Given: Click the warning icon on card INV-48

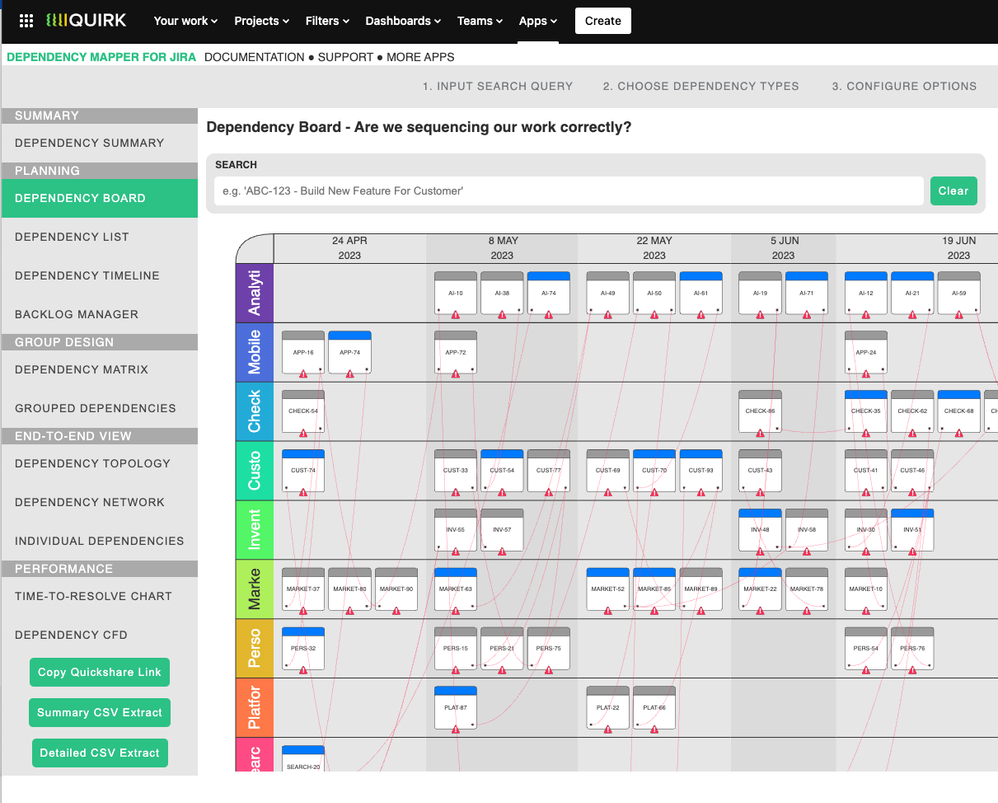Looking at the screenshot, I should pos(760,550).
